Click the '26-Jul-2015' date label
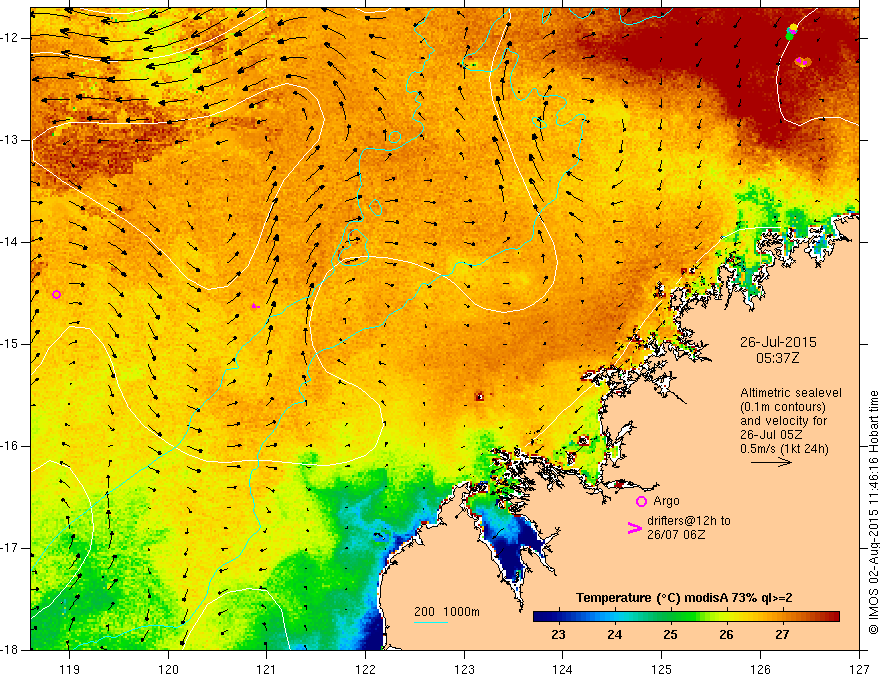 click(778, 342)
